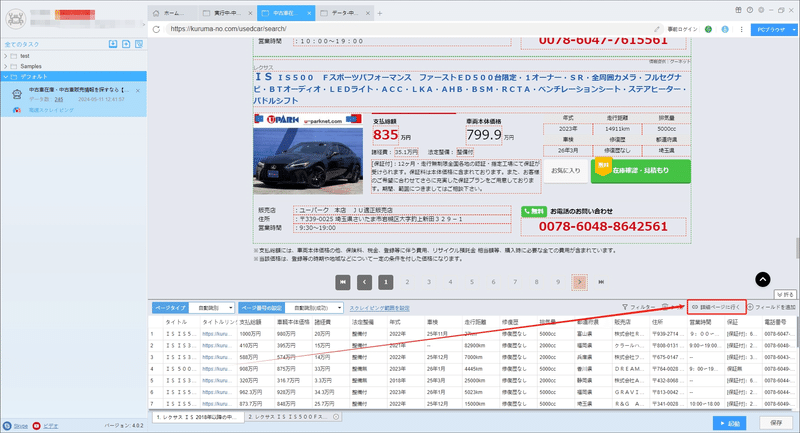This screenshot has height=433, width=800.
Task: Open the gift icon in the title bar
Action: [738, 10]
